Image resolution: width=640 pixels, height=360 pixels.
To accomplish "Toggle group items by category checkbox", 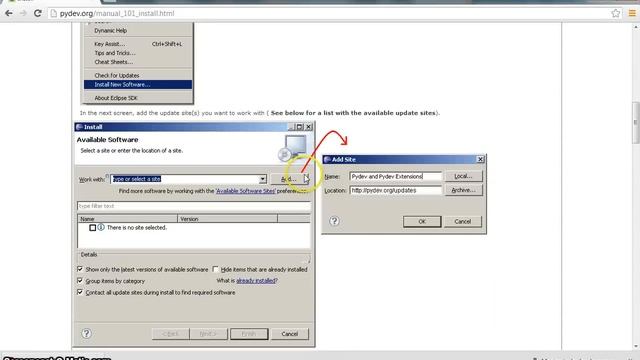I will [x=80, y=280].
